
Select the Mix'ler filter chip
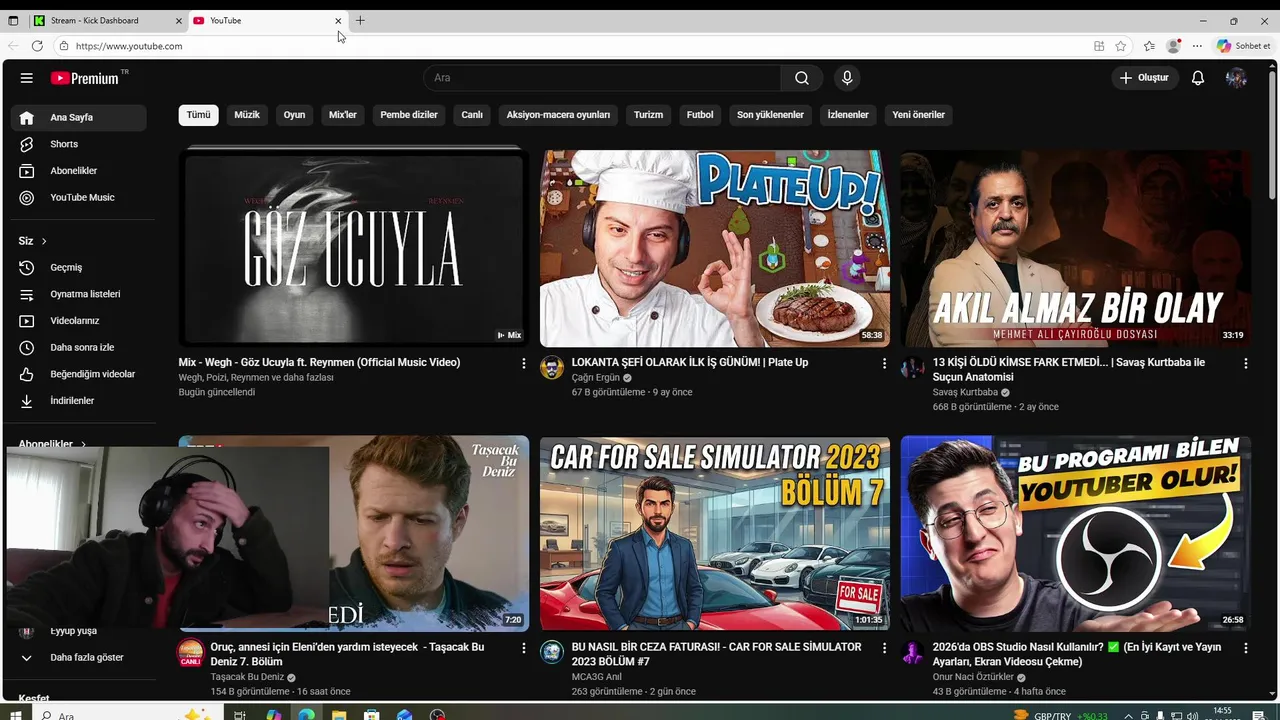coord(343,115)
